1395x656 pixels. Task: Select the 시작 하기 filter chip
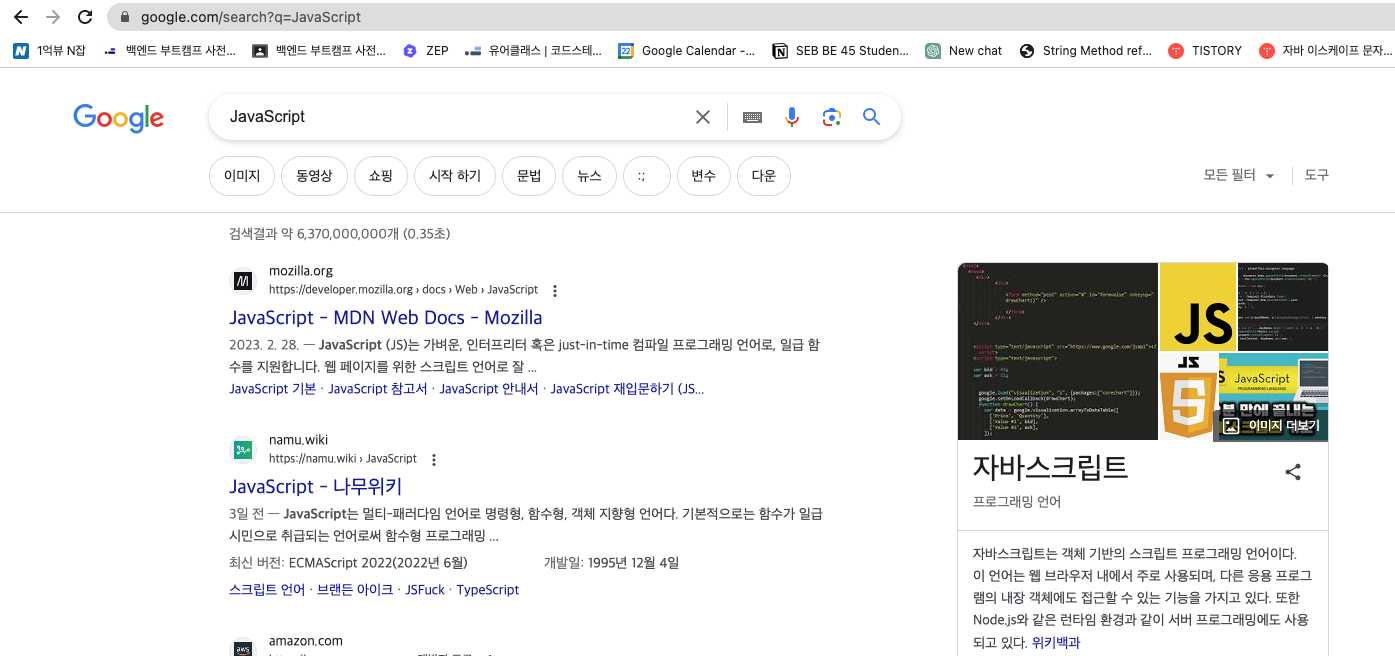click(x=455, y=176)
